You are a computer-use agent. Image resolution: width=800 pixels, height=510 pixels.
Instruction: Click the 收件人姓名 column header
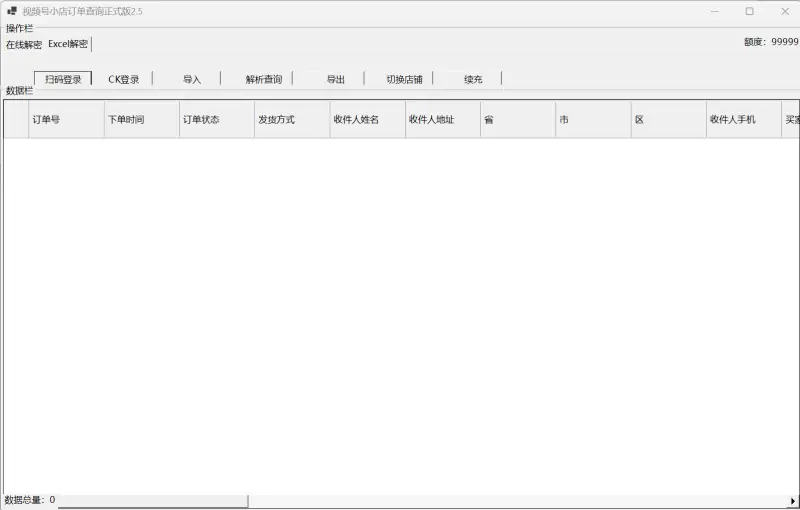click(x=367, y=119)
